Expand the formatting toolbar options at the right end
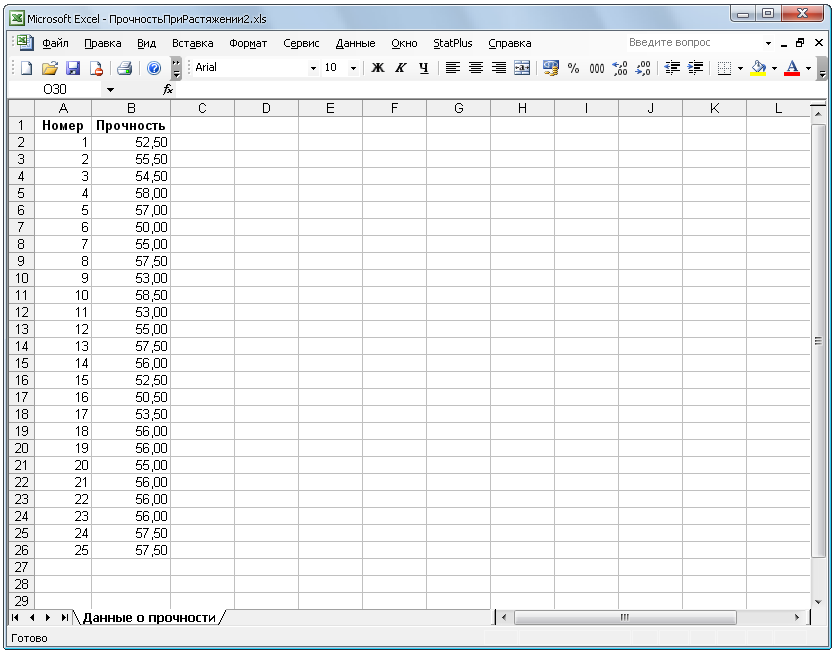 822,68
